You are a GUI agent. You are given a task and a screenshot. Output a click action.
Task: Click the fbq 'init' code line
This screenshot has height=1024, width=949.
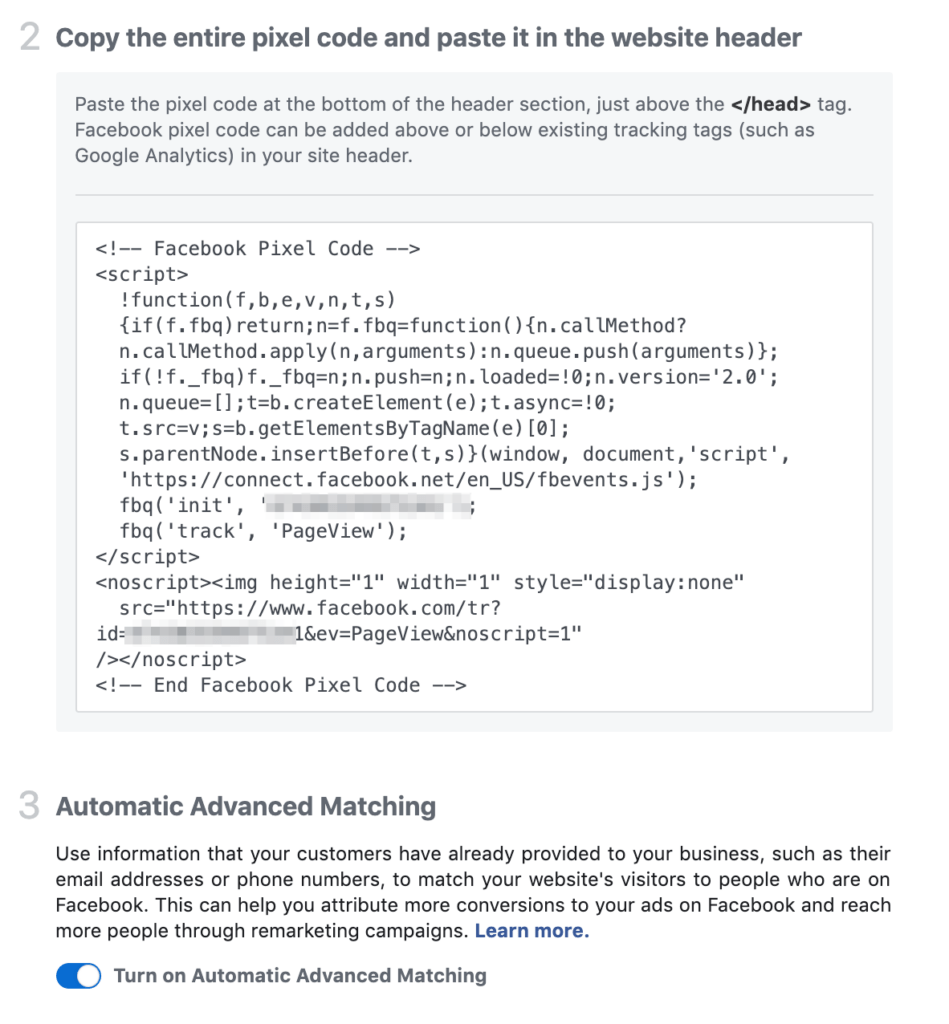click(x=190, y=506)
